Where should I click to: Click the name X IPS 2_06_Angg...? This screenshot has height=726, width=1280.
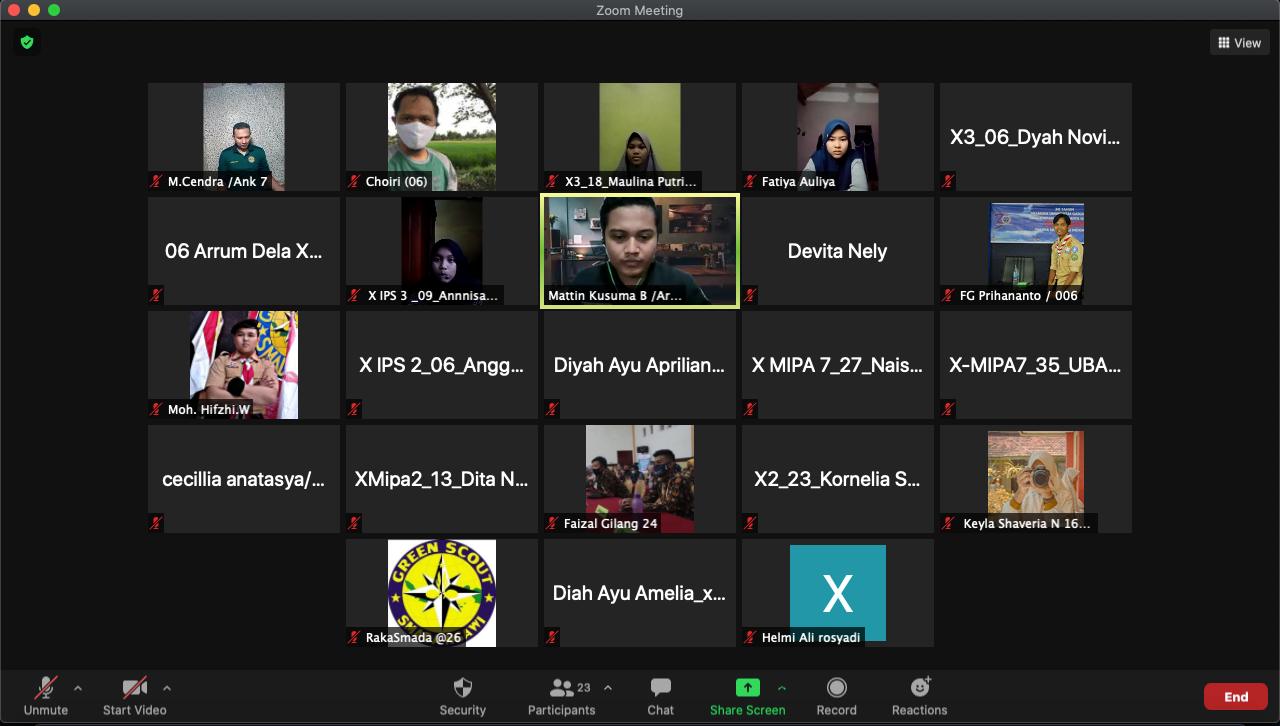pos(442,365)
